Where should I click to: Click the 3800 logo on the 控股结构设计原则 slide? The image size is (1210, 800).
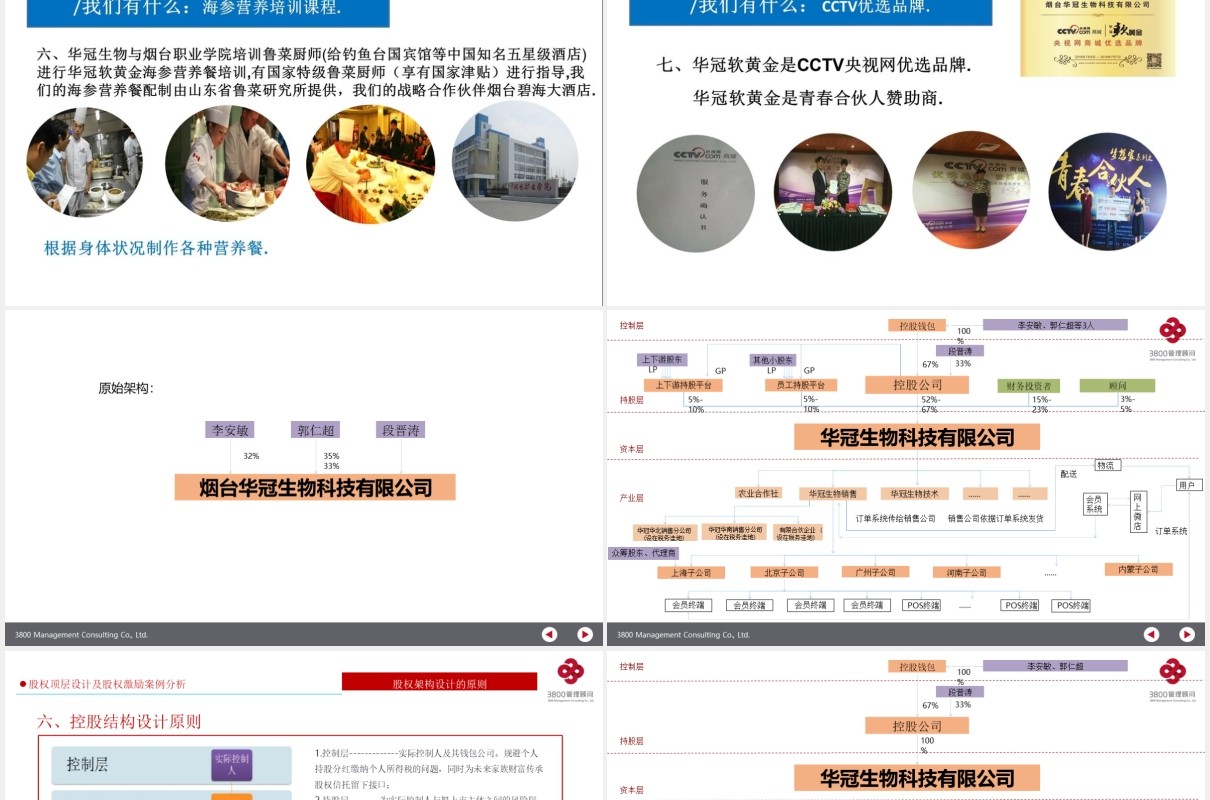pos(571,678)
